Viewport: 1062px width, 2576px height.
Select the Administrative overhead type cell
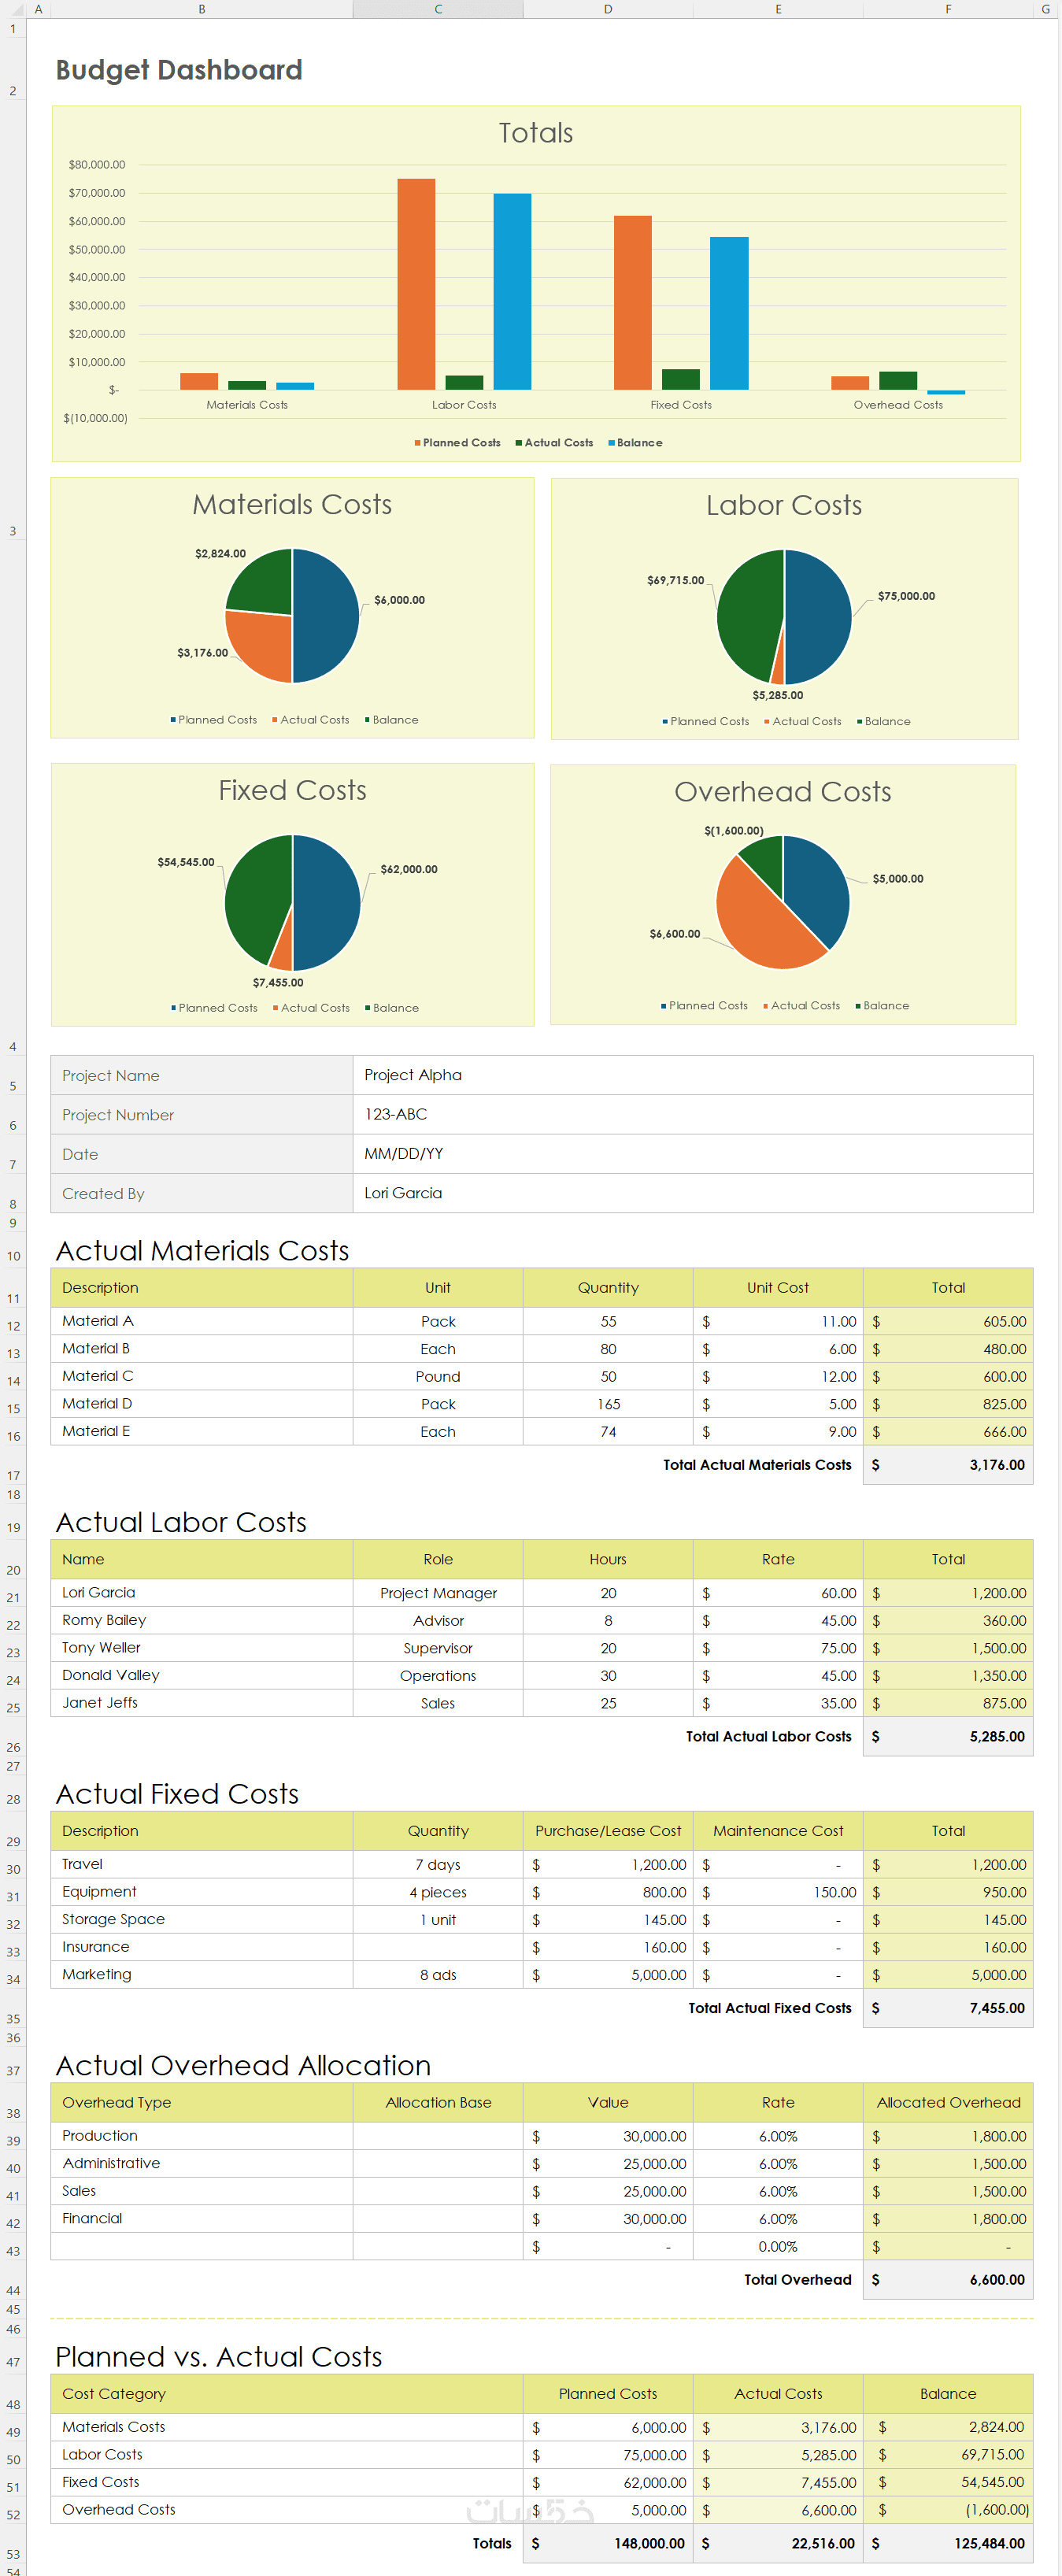(202, 2163)
